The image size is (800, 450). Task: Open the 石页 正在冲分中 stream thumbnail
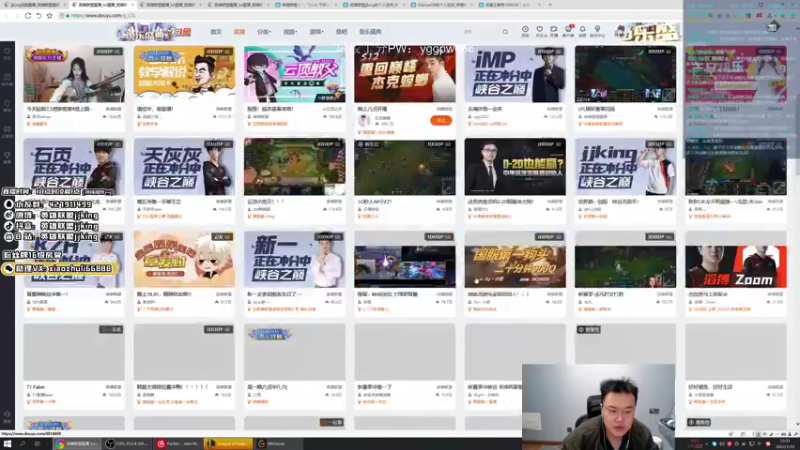click(74, 167)
